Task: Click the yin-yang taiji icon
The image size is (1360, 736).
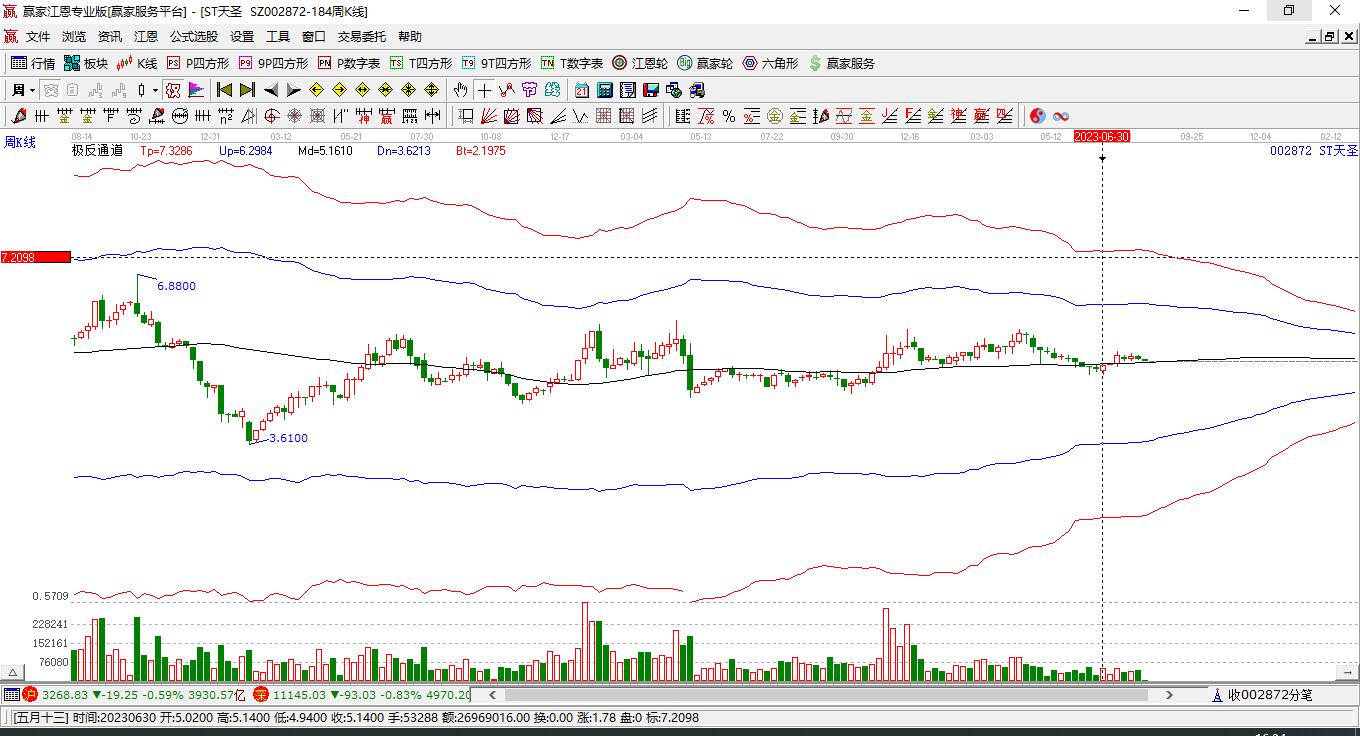Action: point(1038,116)
